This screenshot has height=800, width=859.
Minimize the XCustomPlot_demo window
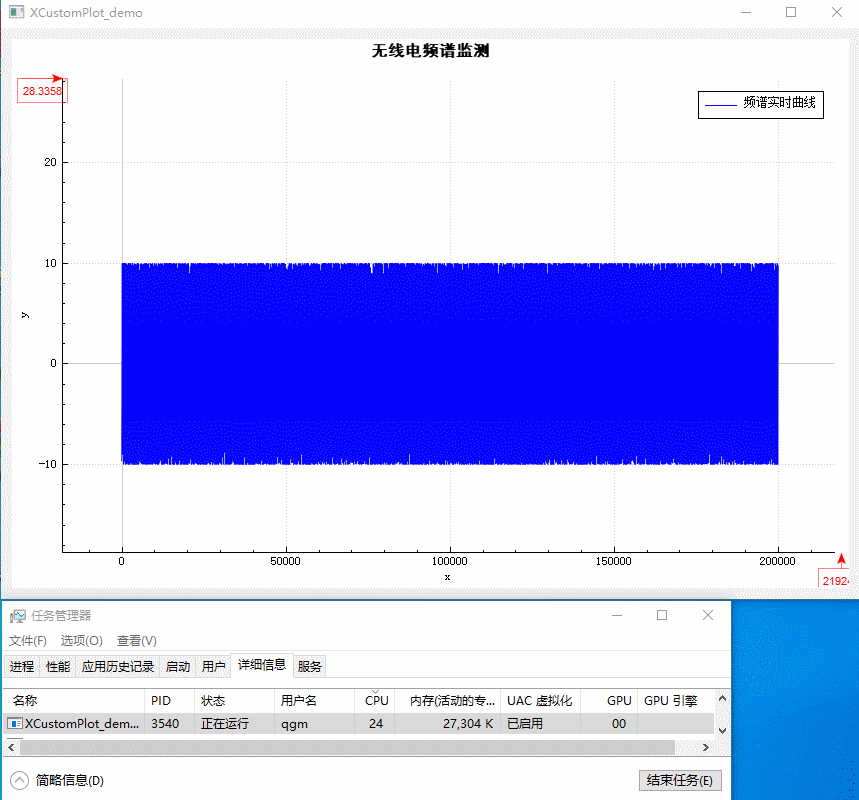[746, 12]
